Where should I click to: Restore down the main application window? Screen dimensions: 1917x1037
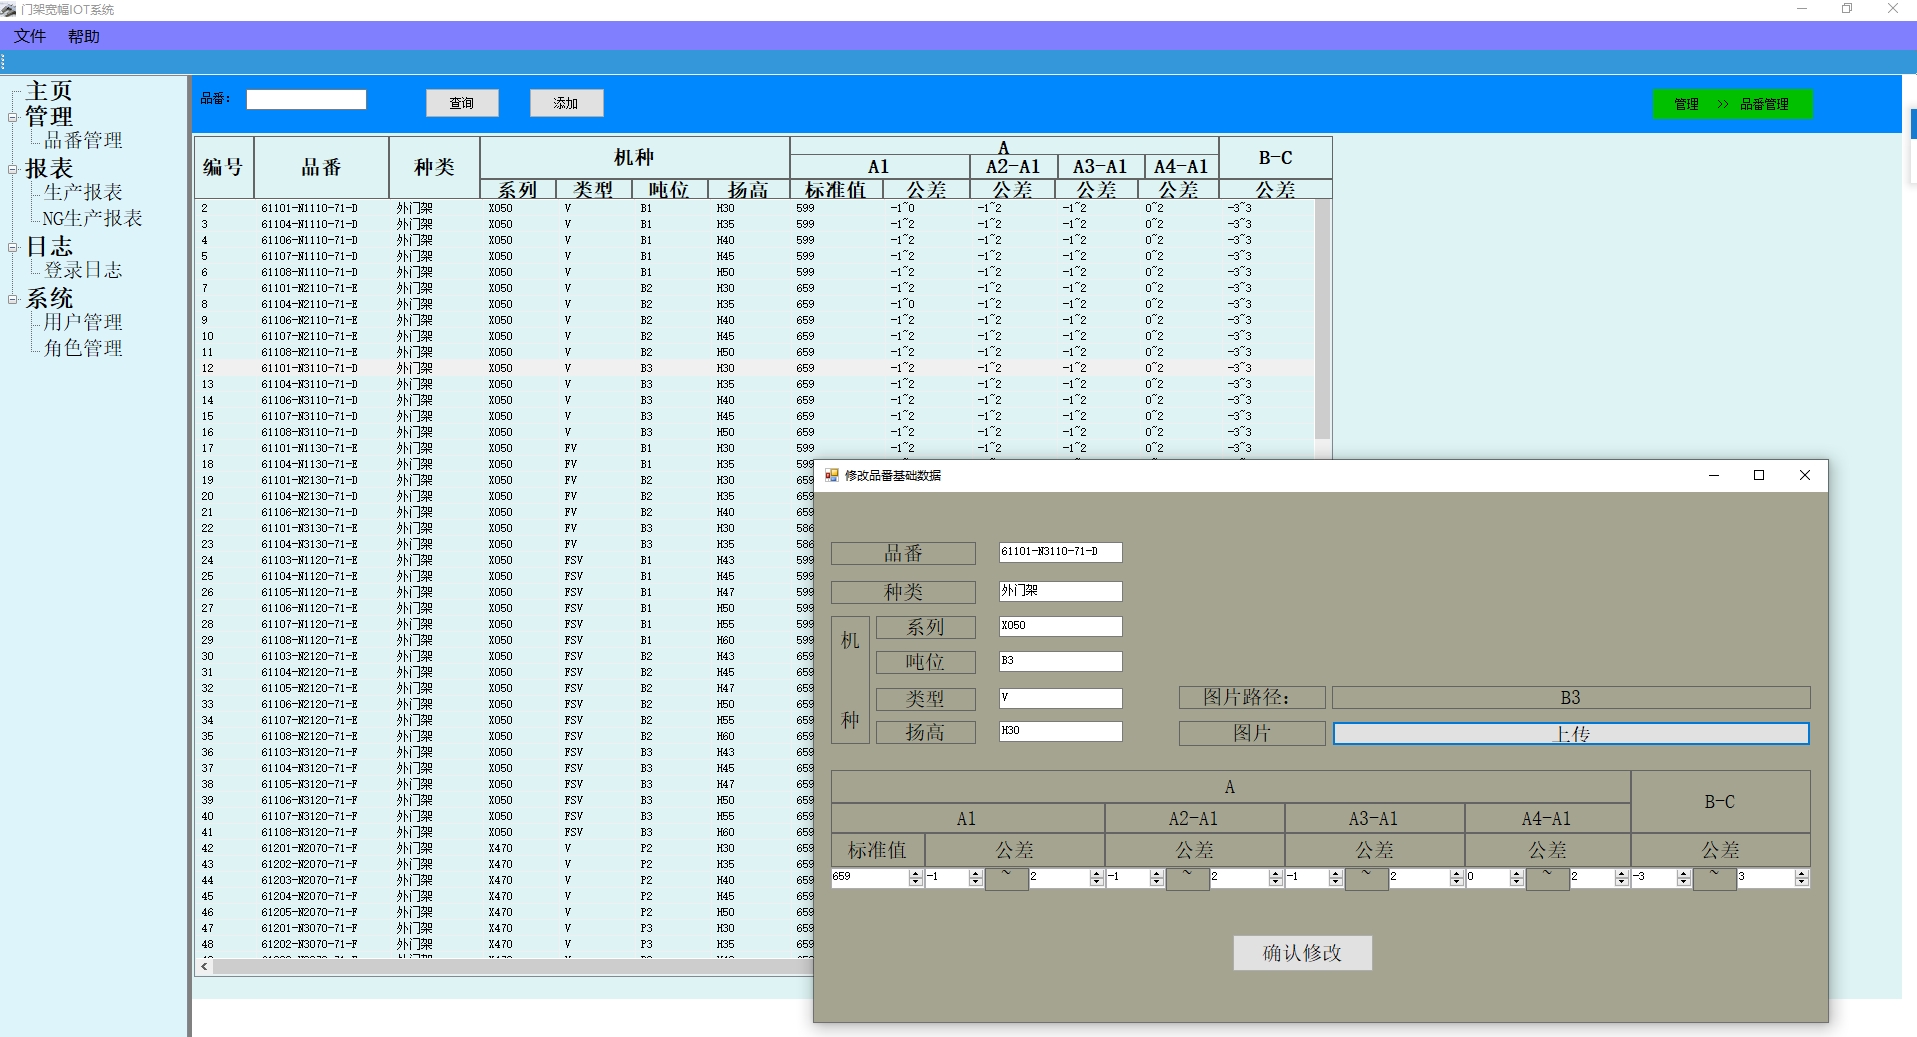(x=1847, y=9)
